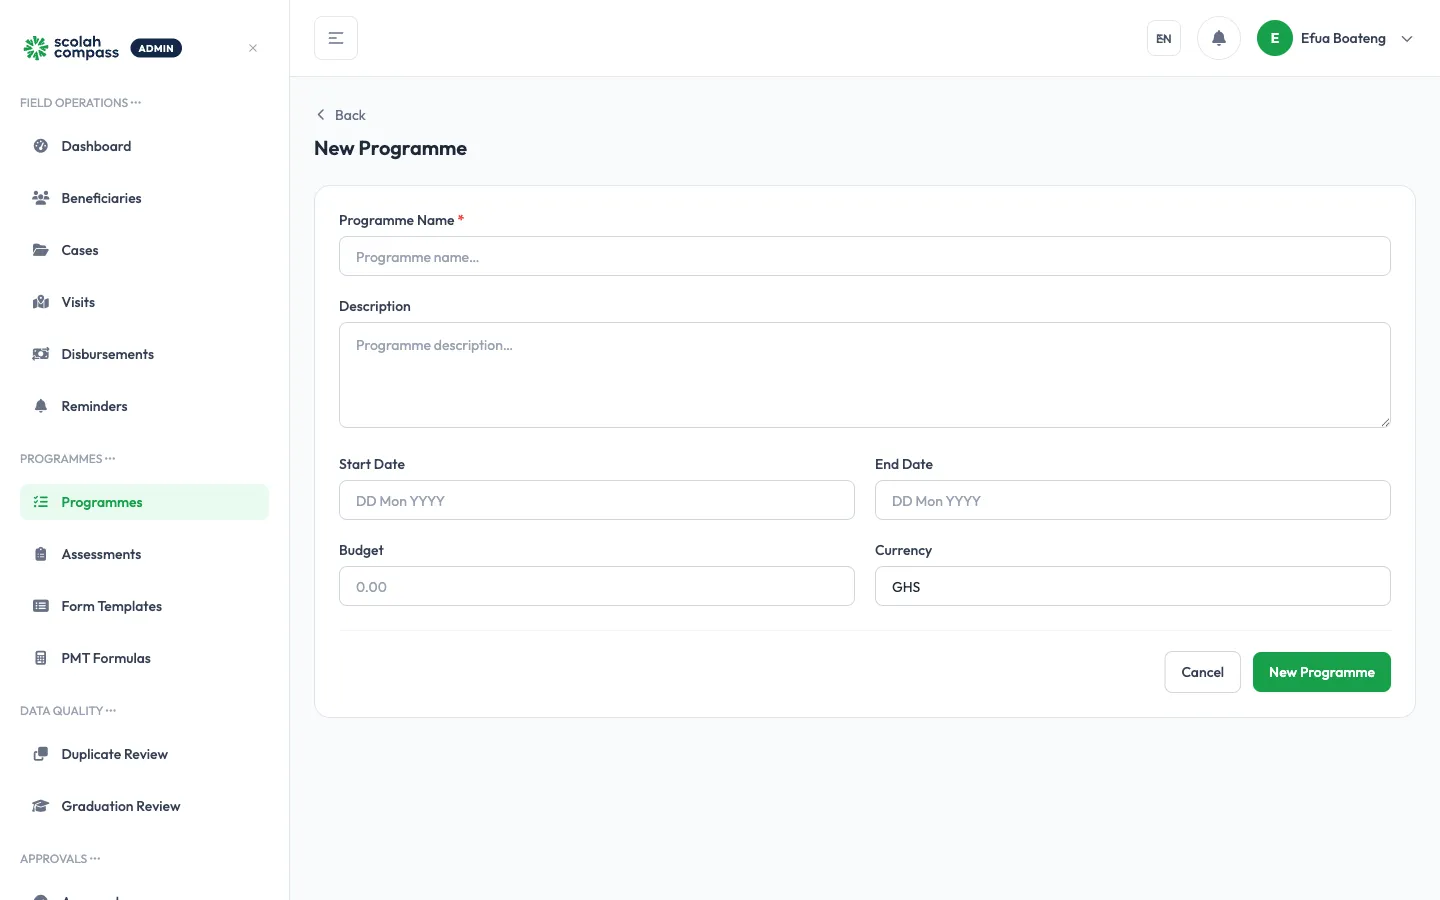Navigate to Form Templates

(x=144, y=606)
